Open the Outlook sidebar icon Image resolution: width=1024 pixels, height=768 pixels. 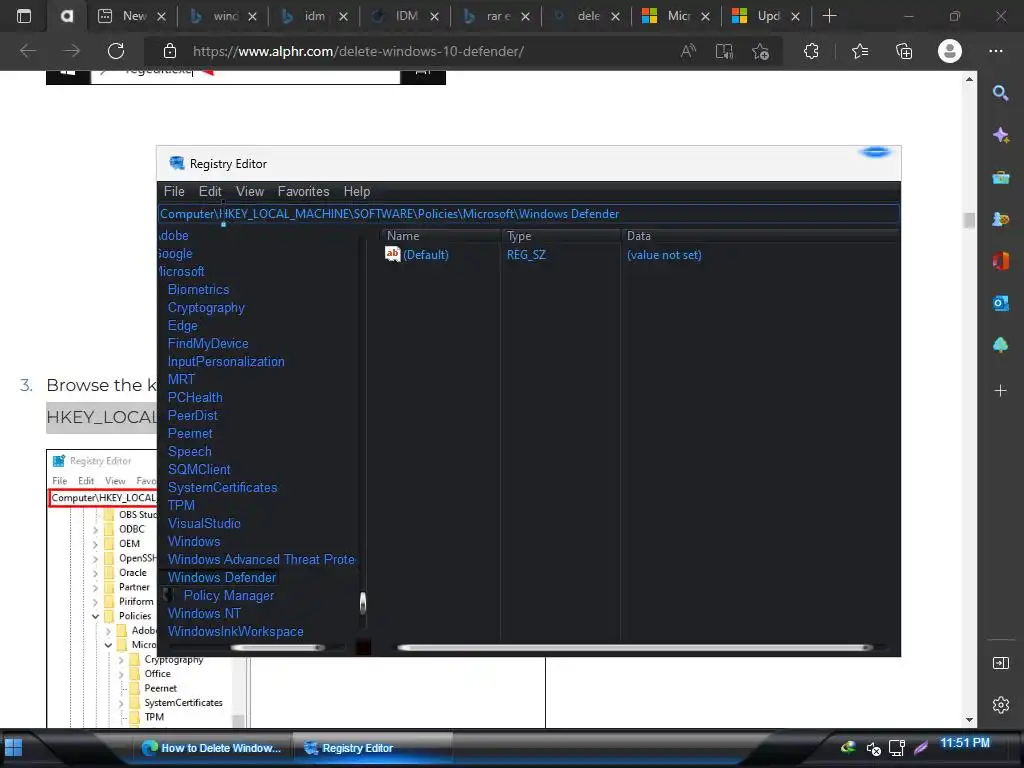click(1000, 302)
